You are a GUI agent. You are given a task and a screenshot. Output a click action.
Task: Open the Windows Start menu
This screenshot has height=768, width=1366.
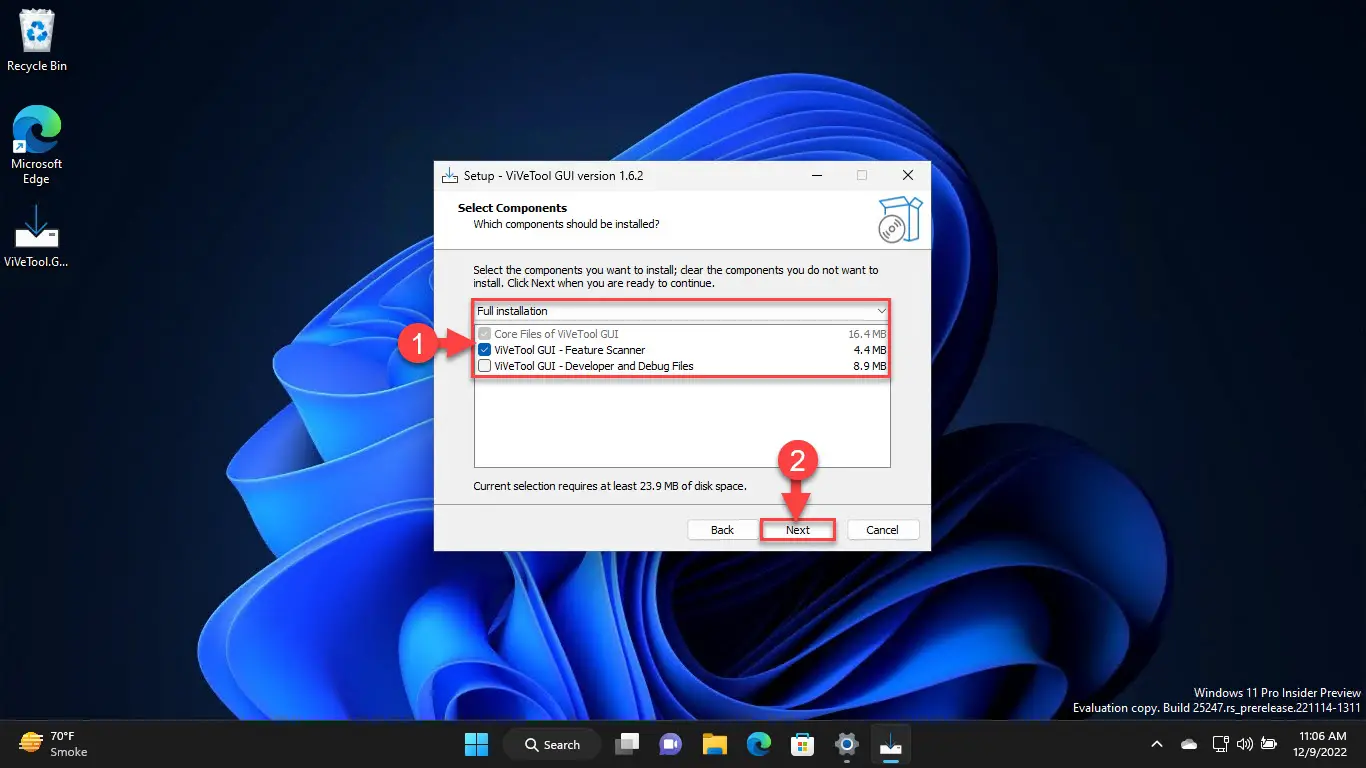pos(476,744)
